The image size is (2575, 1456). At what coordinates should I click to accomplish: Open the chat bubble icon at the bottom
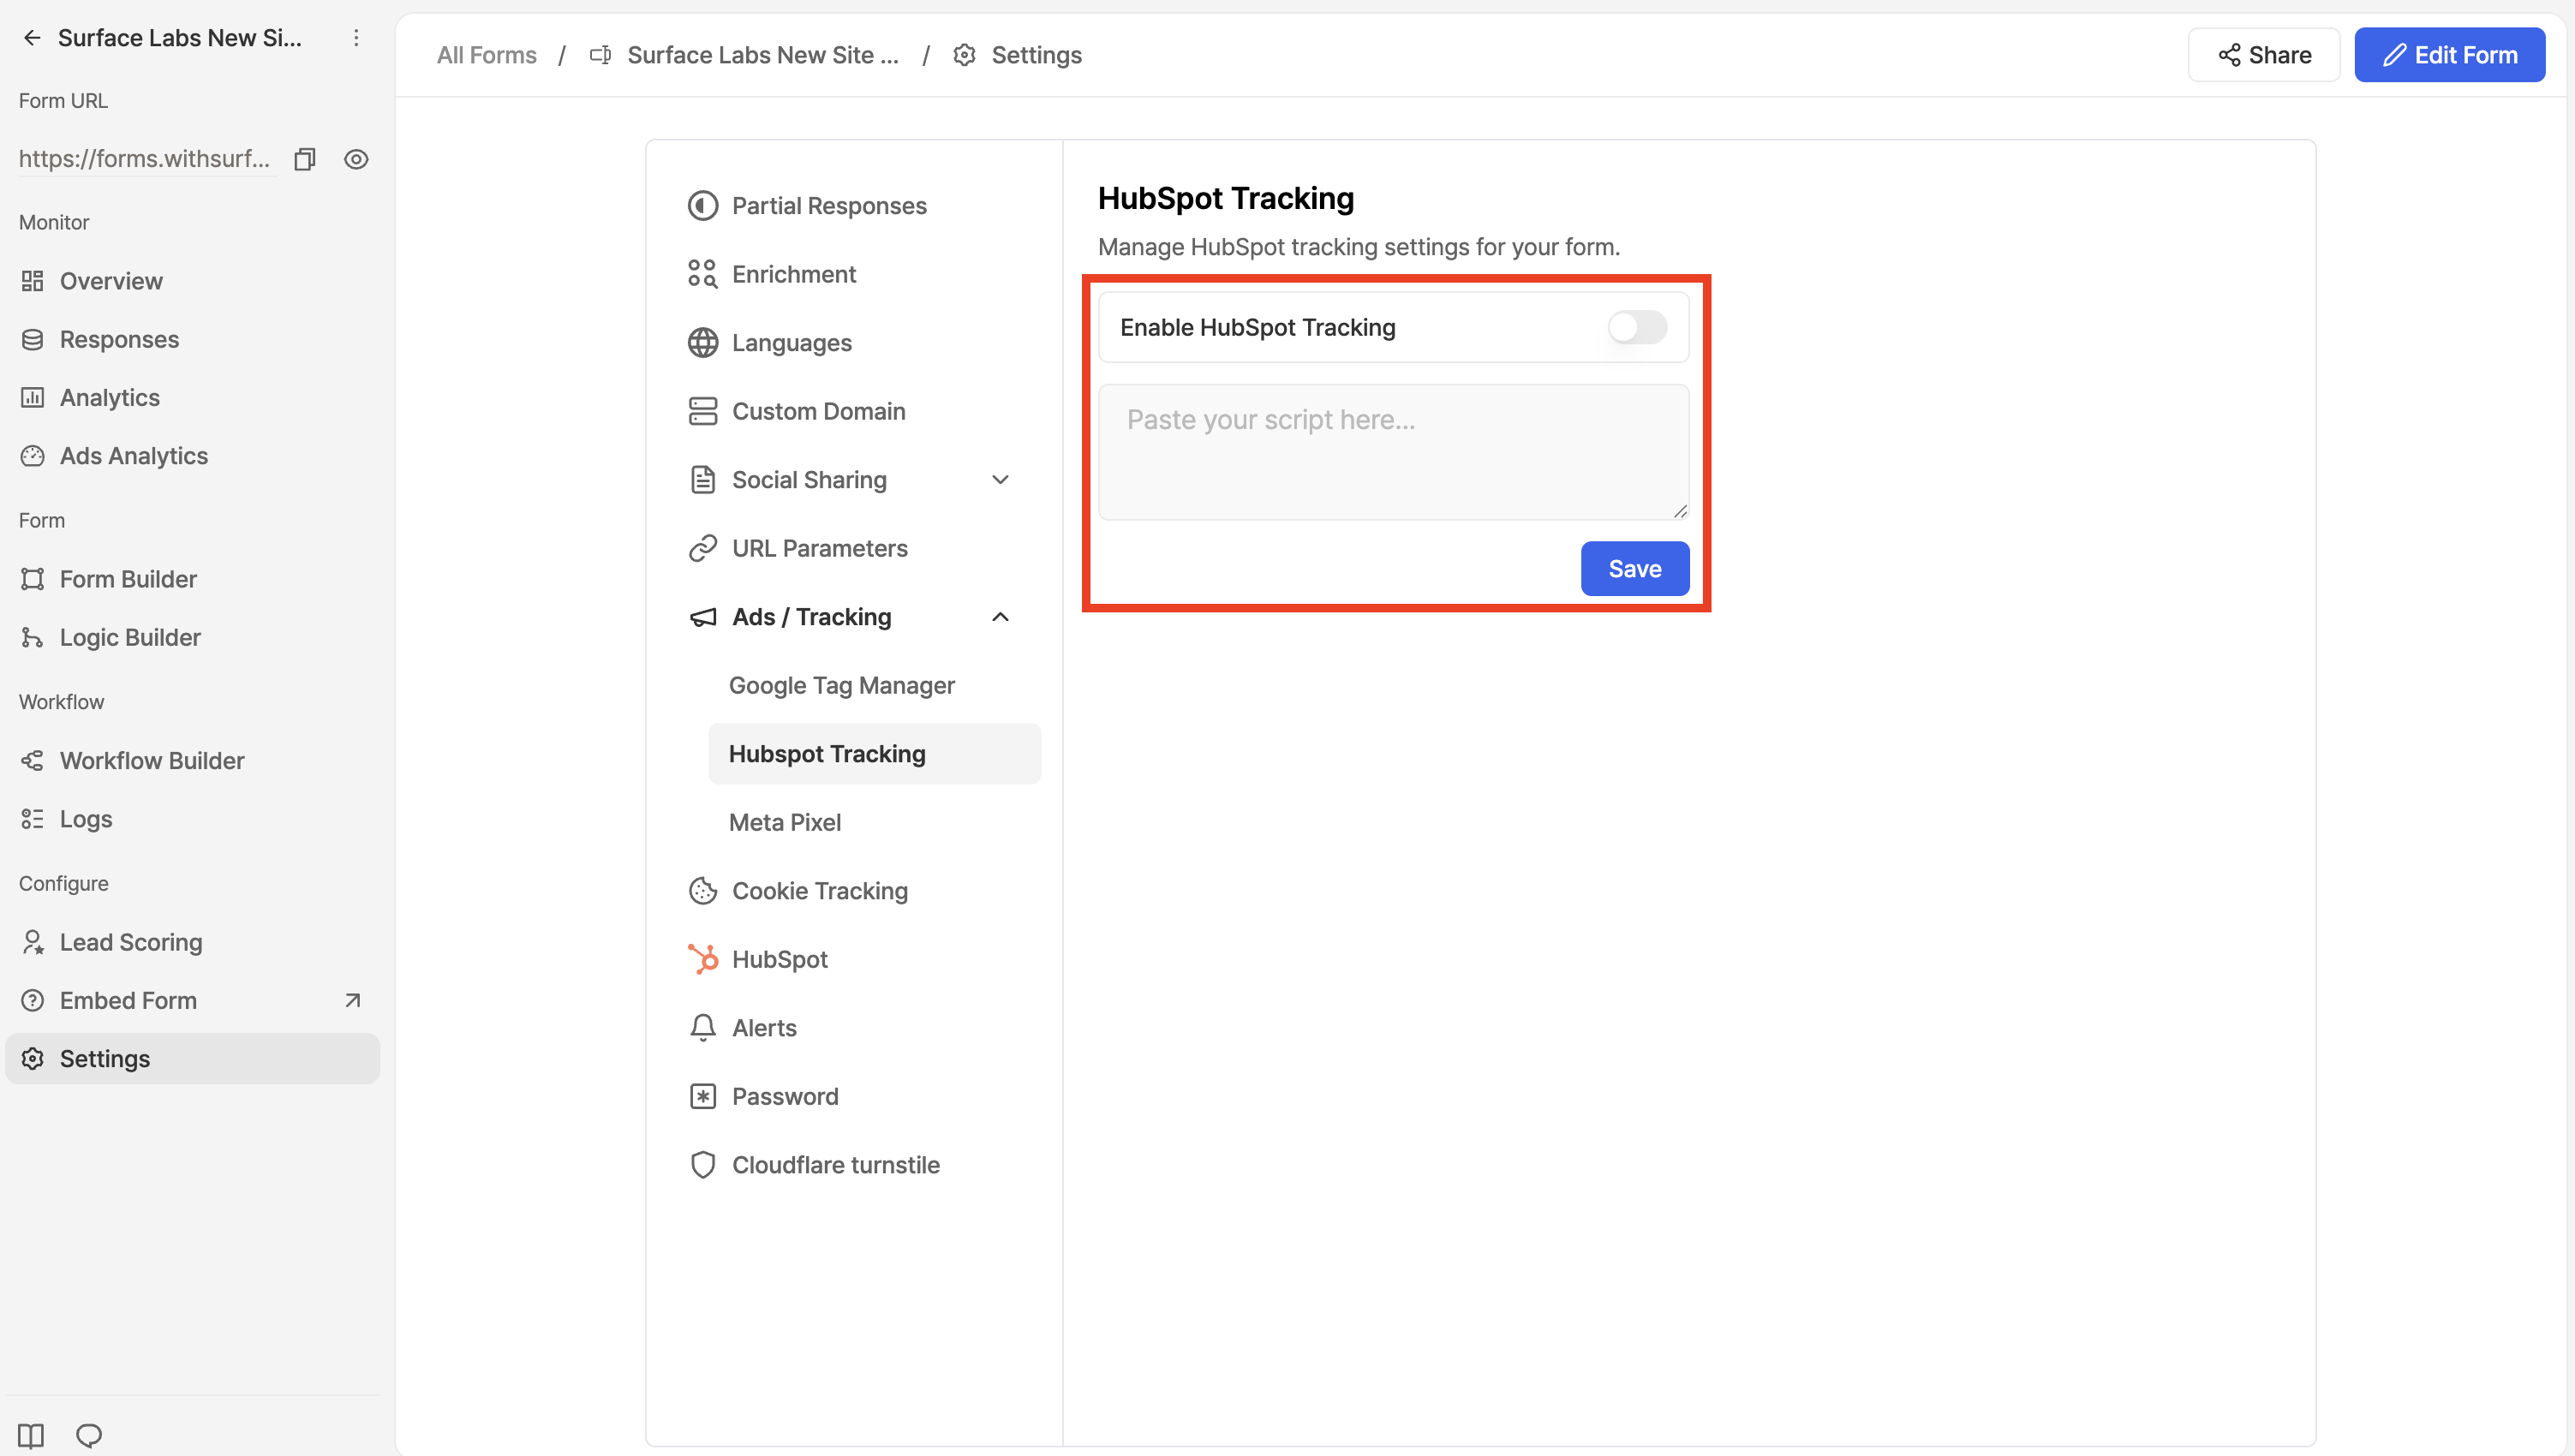click(x=89, y=1436)
